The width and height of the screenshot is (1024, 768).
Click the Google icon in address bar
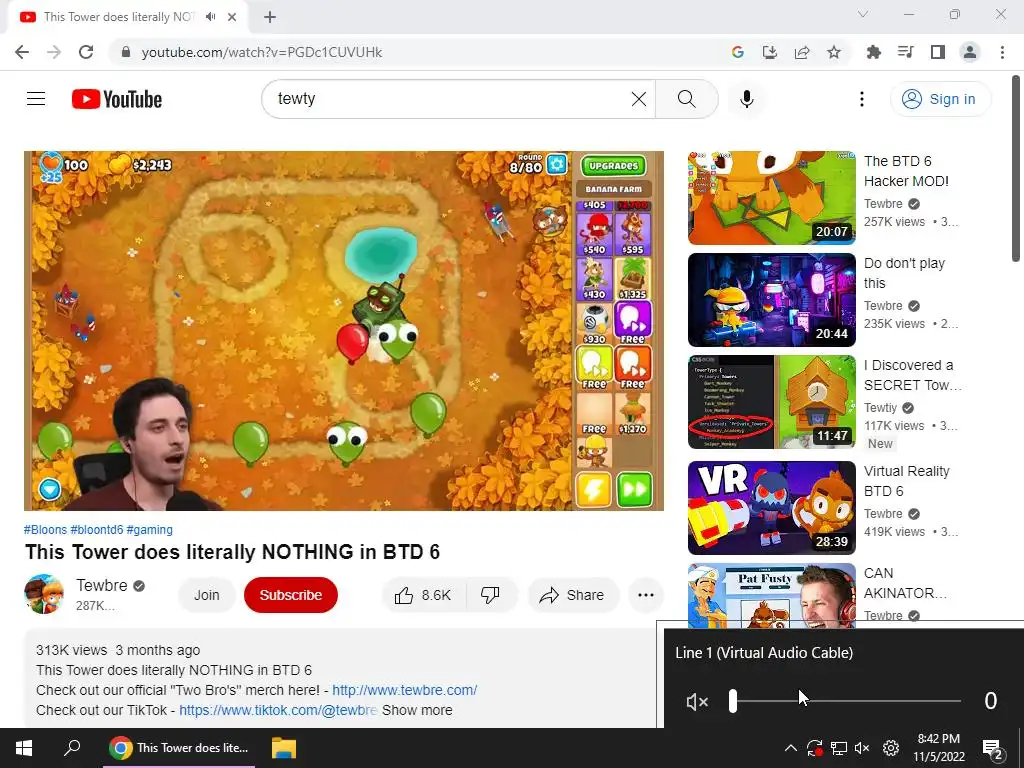pos(738,52)
